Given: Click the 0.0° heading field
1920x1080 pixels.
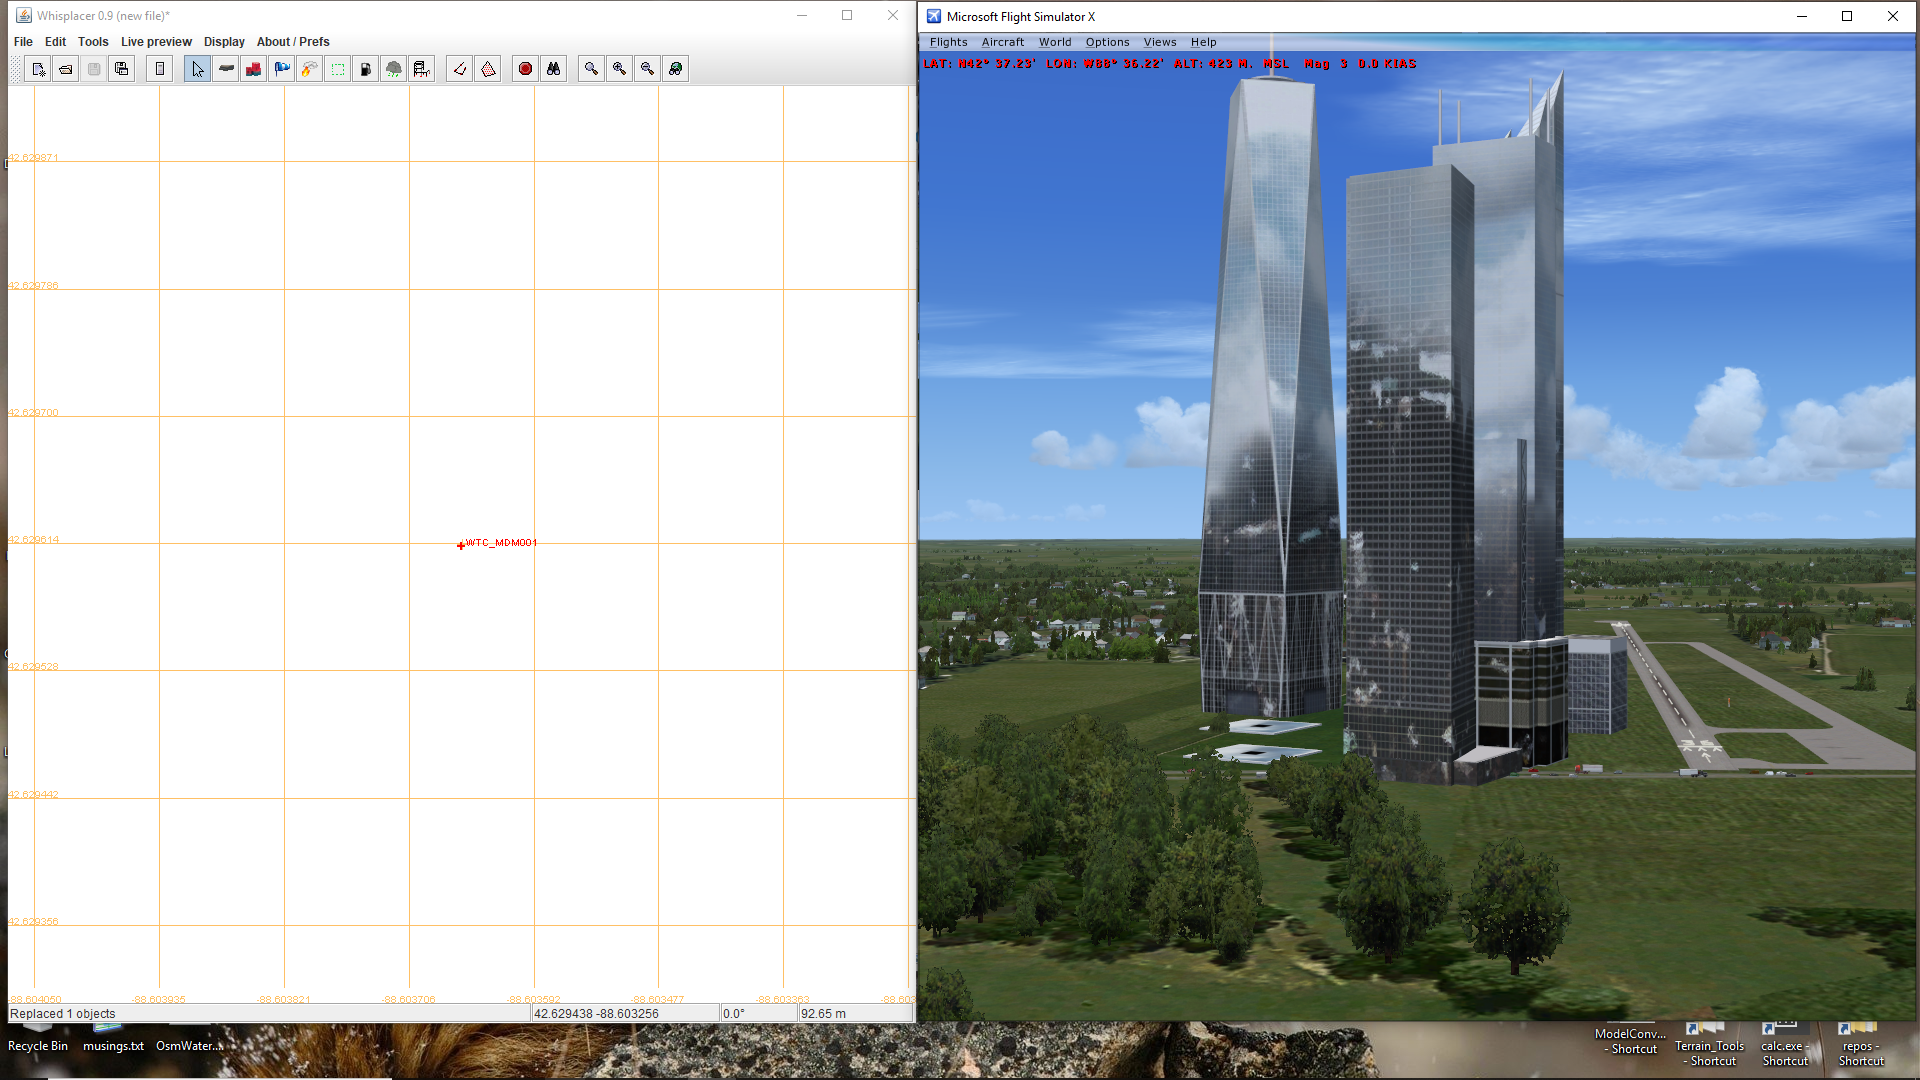Looking at the screenshot, I should 759,1014.
